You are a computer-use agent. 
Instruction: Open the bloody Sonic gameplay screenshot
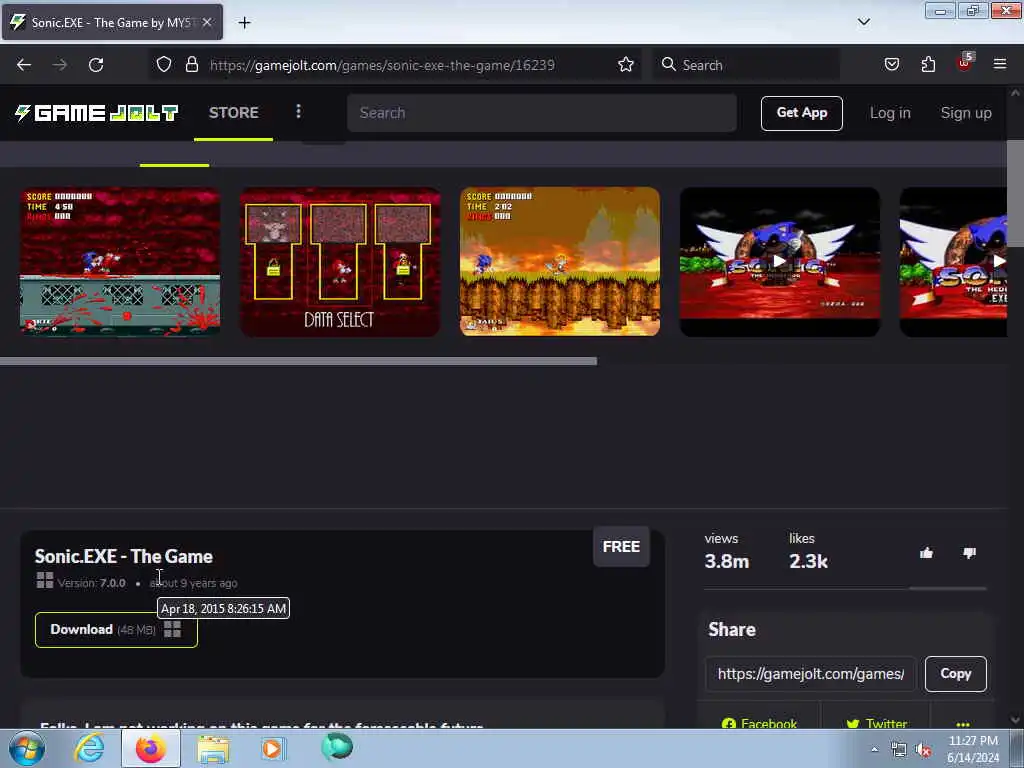(x=120, y=262)
